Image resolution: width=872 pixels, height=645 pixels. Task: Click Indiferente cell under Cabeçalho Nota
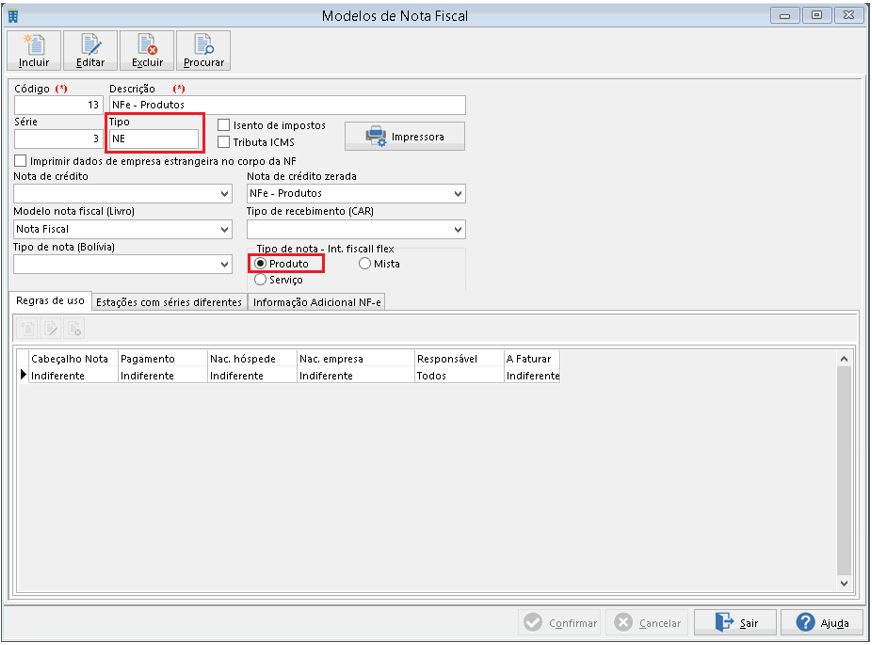coord(73,375)
